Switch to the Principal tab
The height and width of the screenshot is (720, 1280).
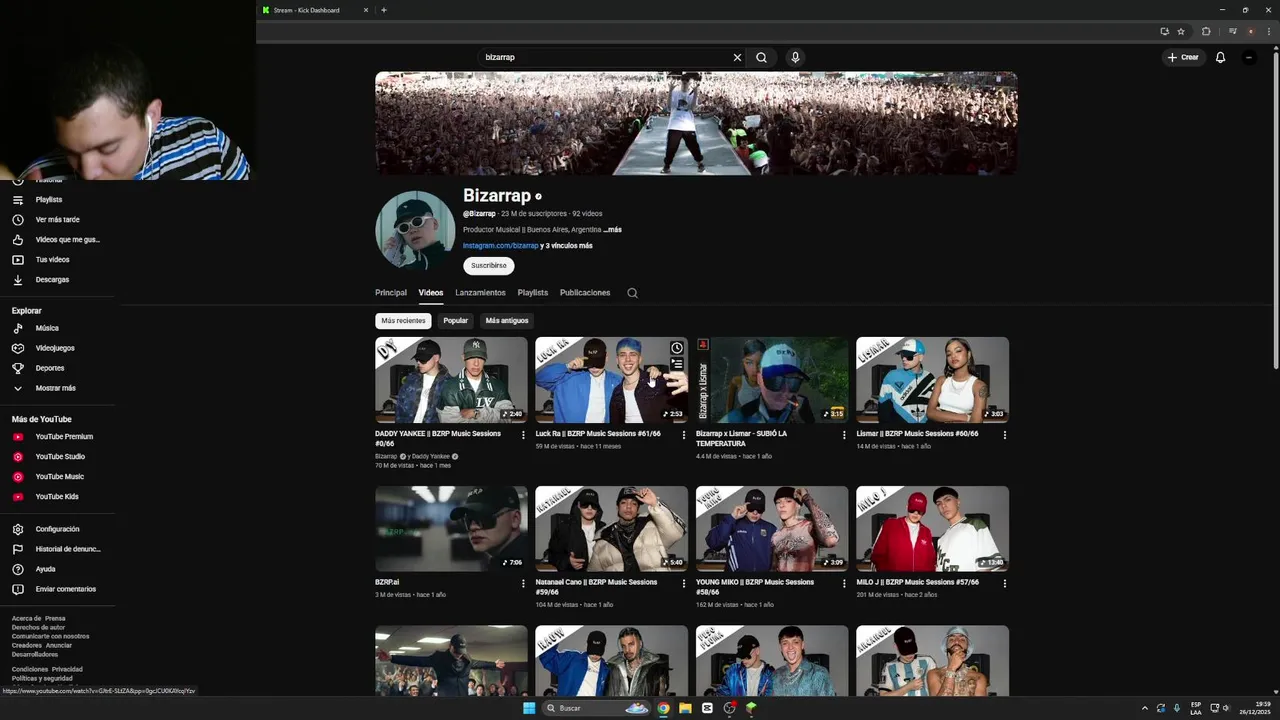coord(391,293)
